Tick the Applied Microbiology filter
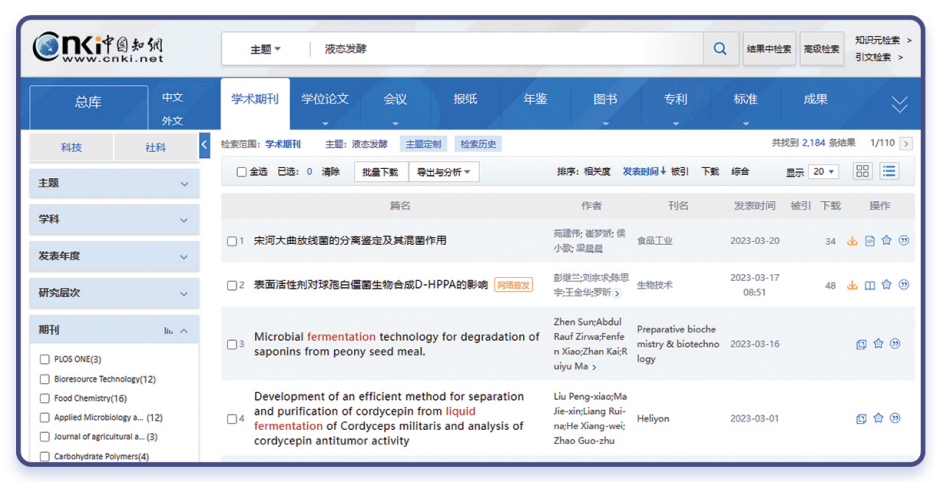 (44, 417)
